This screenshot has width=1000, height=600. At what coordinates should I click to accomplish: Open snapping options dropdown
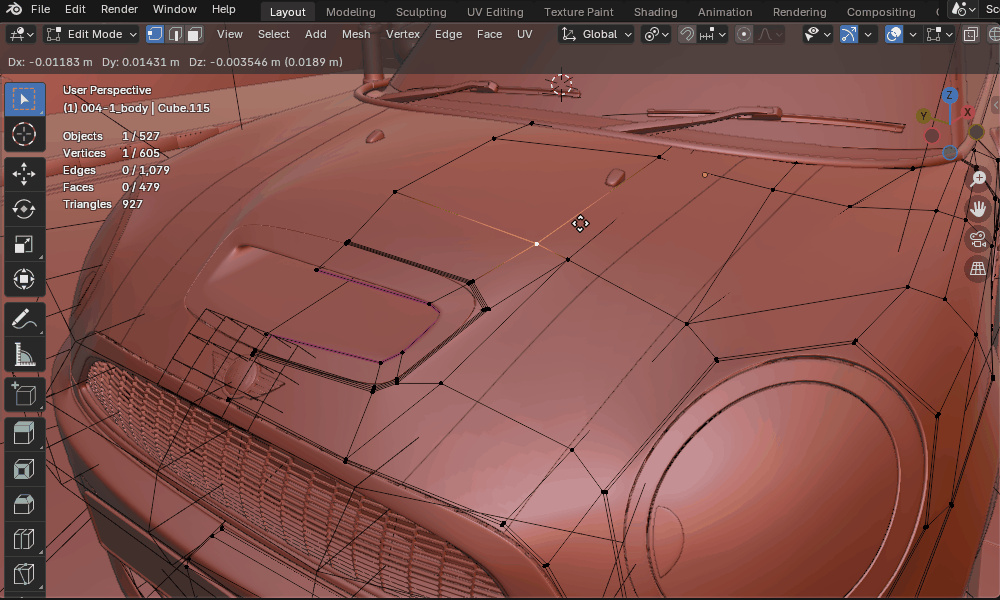[713, 34]
